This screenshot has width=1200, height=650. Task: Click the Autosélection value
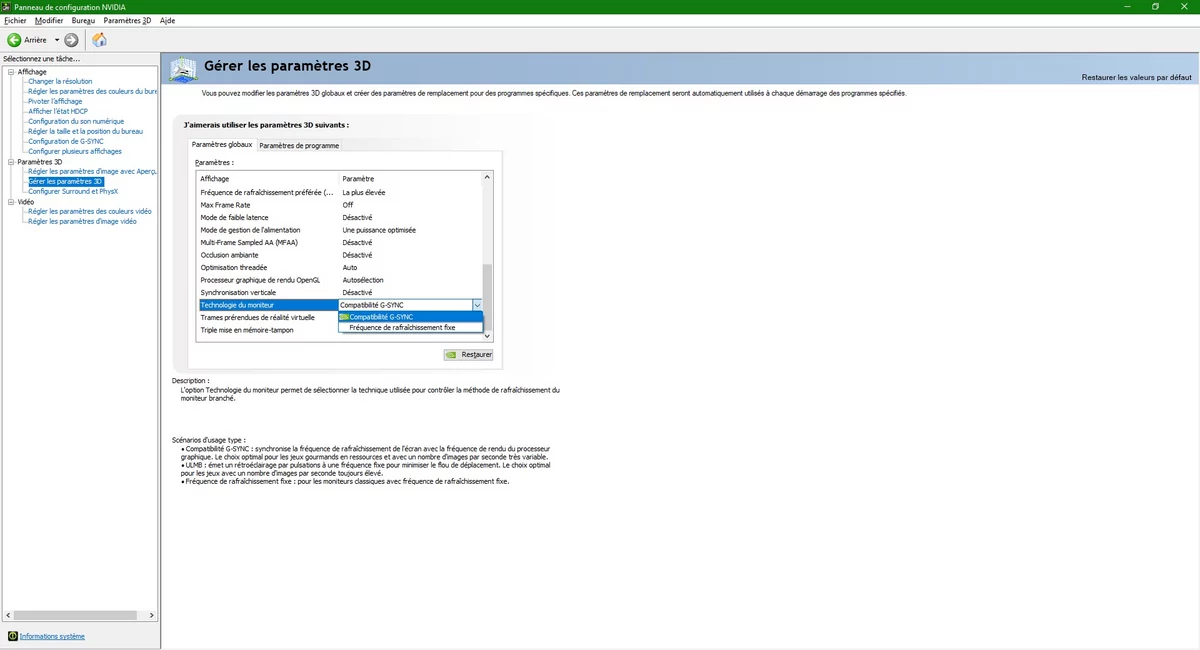(363, 280)
